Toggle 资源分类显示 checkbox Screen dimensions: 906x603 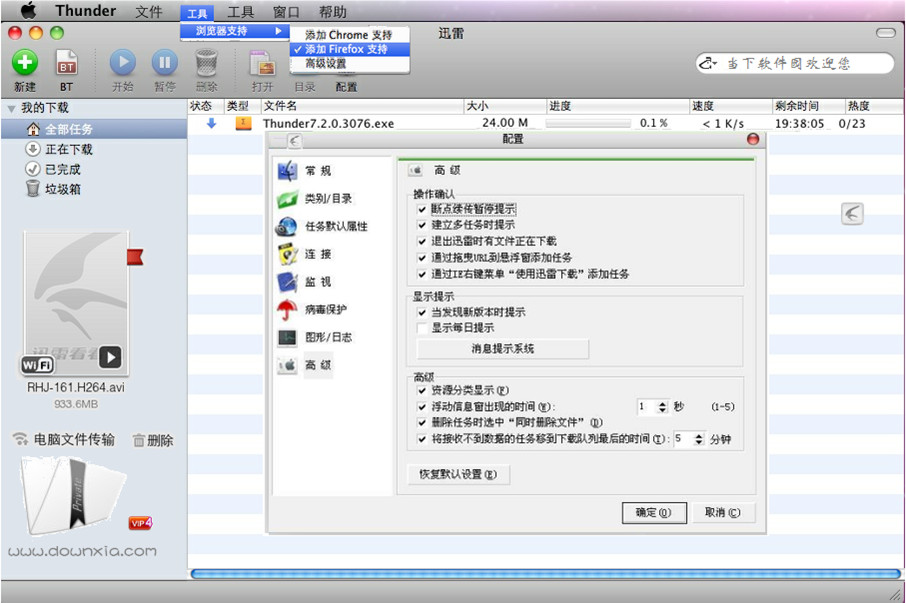coord(422,390)
